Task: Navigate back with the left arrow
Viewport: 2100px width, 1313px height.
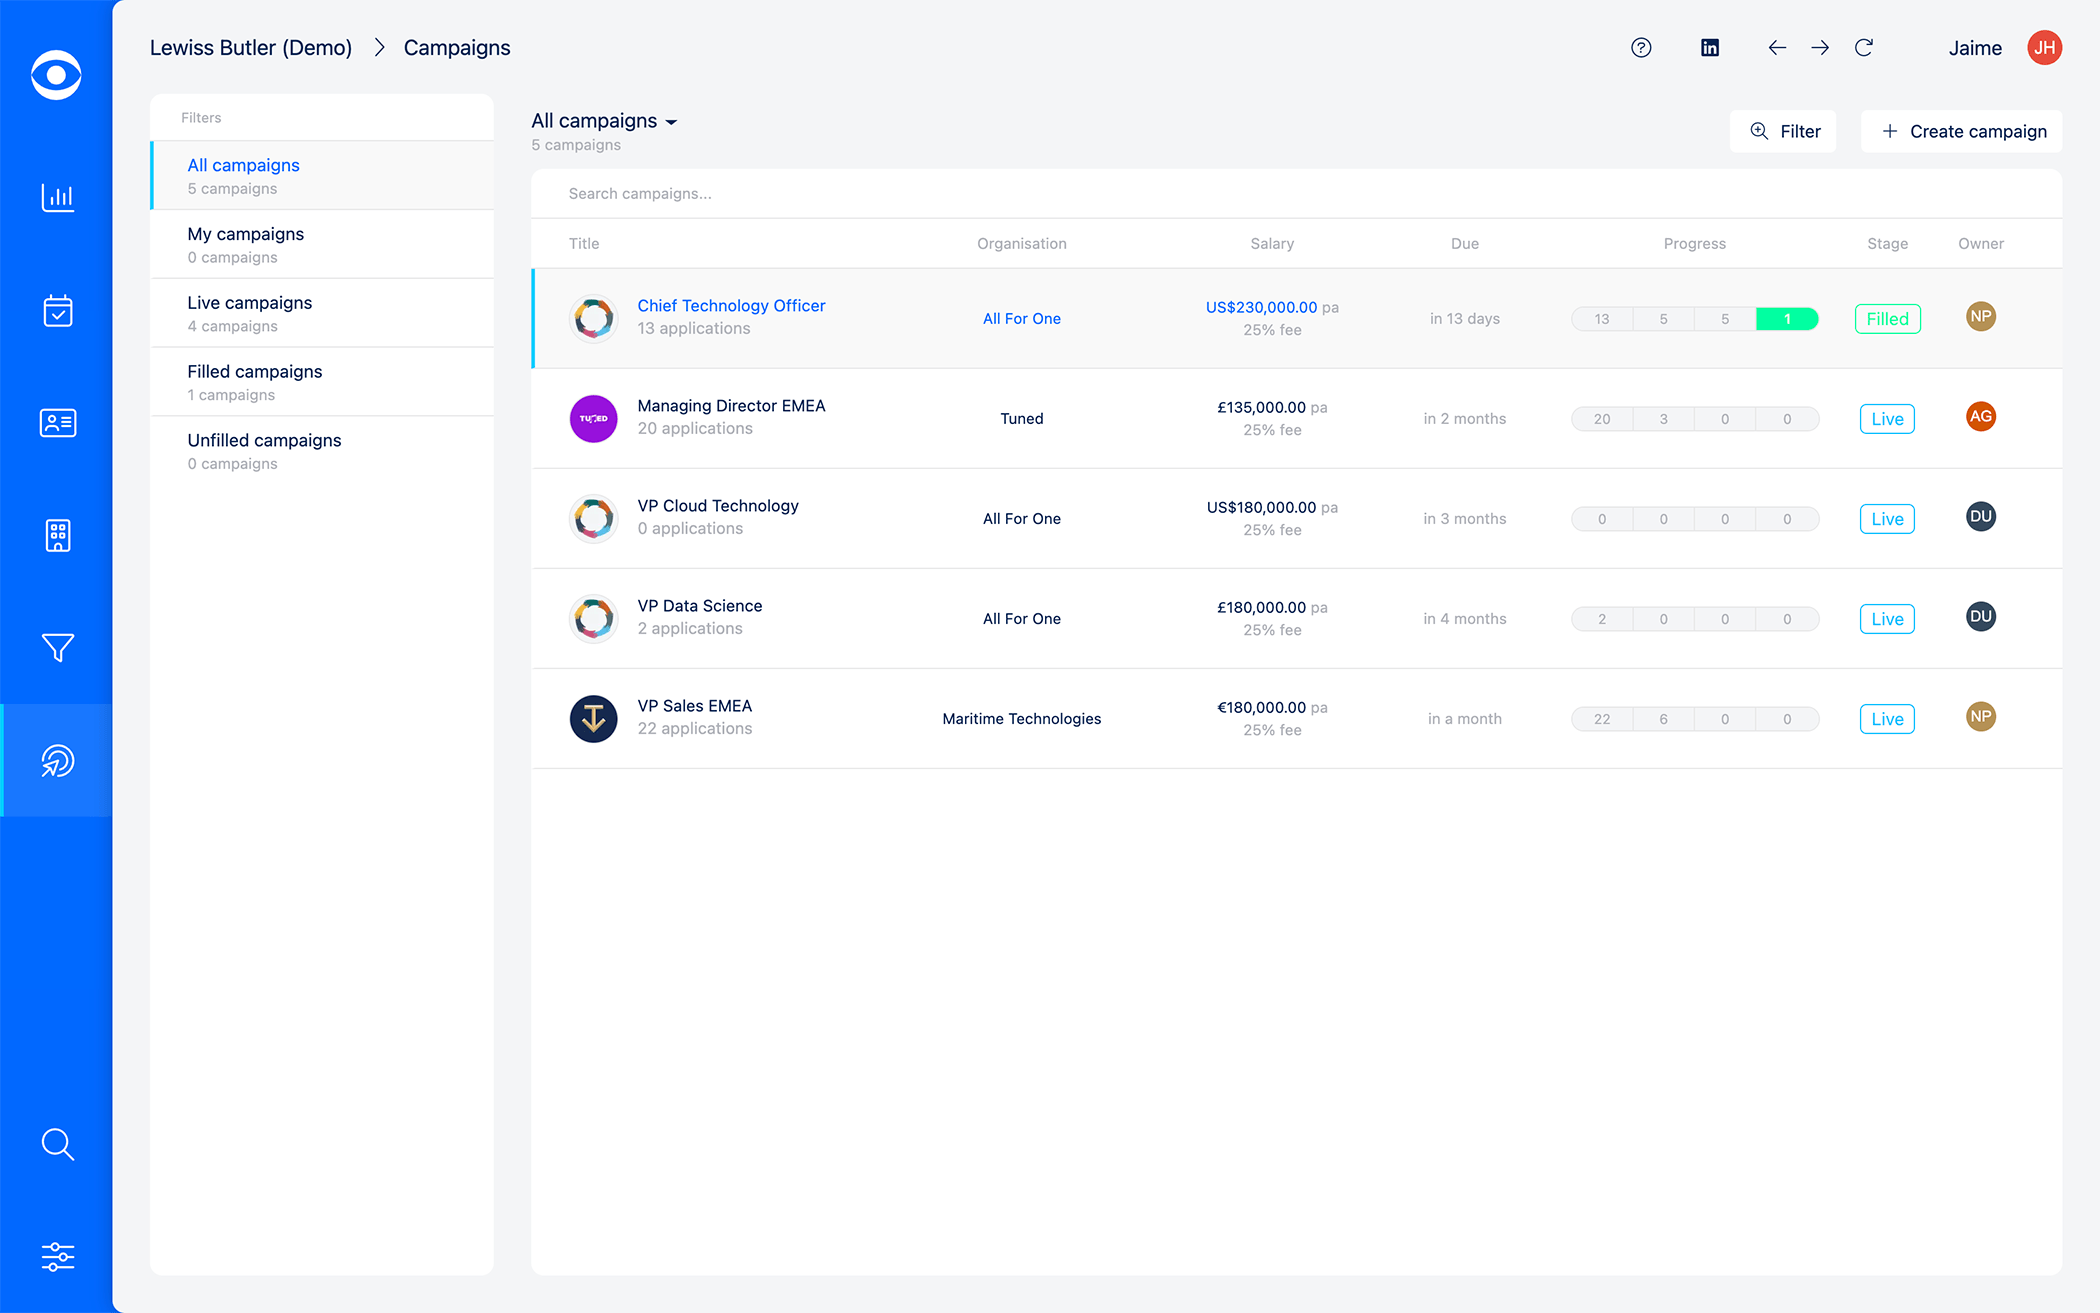Action: pos(1776,48)
